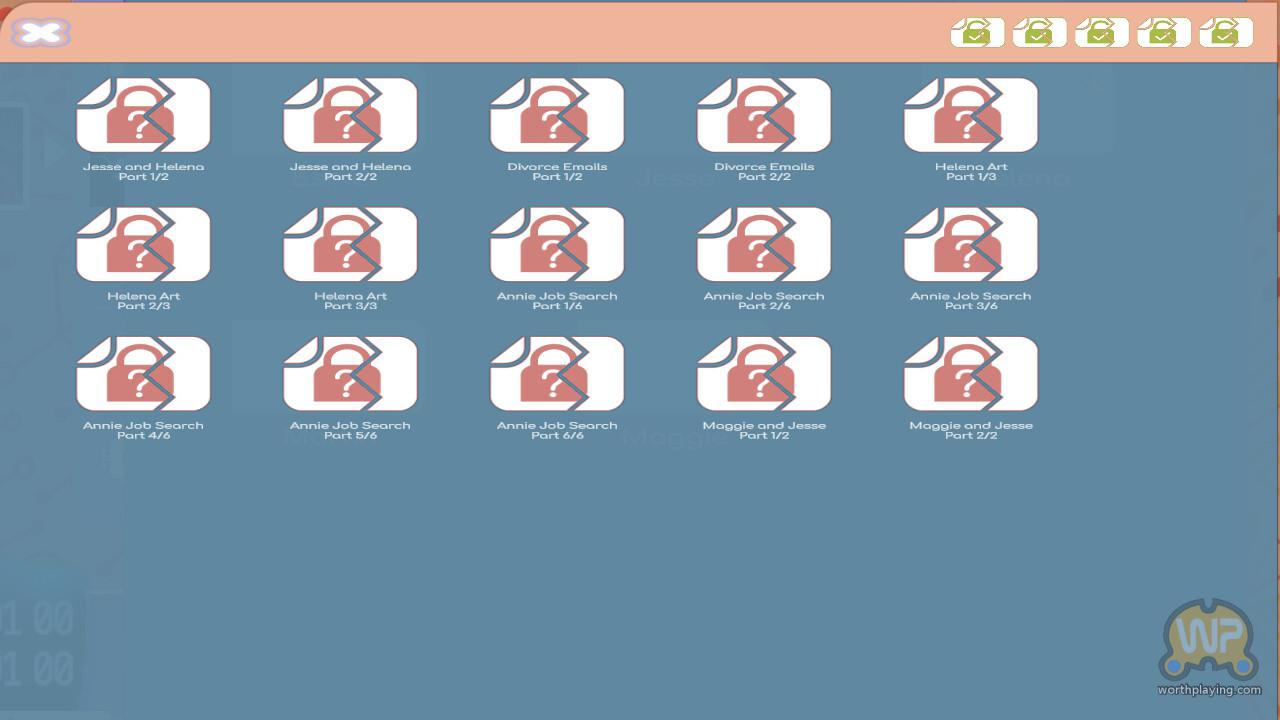Open Helena Art Part 1/3 locked file
Viewport: 1280px width, 720px height.
[971, 115]
